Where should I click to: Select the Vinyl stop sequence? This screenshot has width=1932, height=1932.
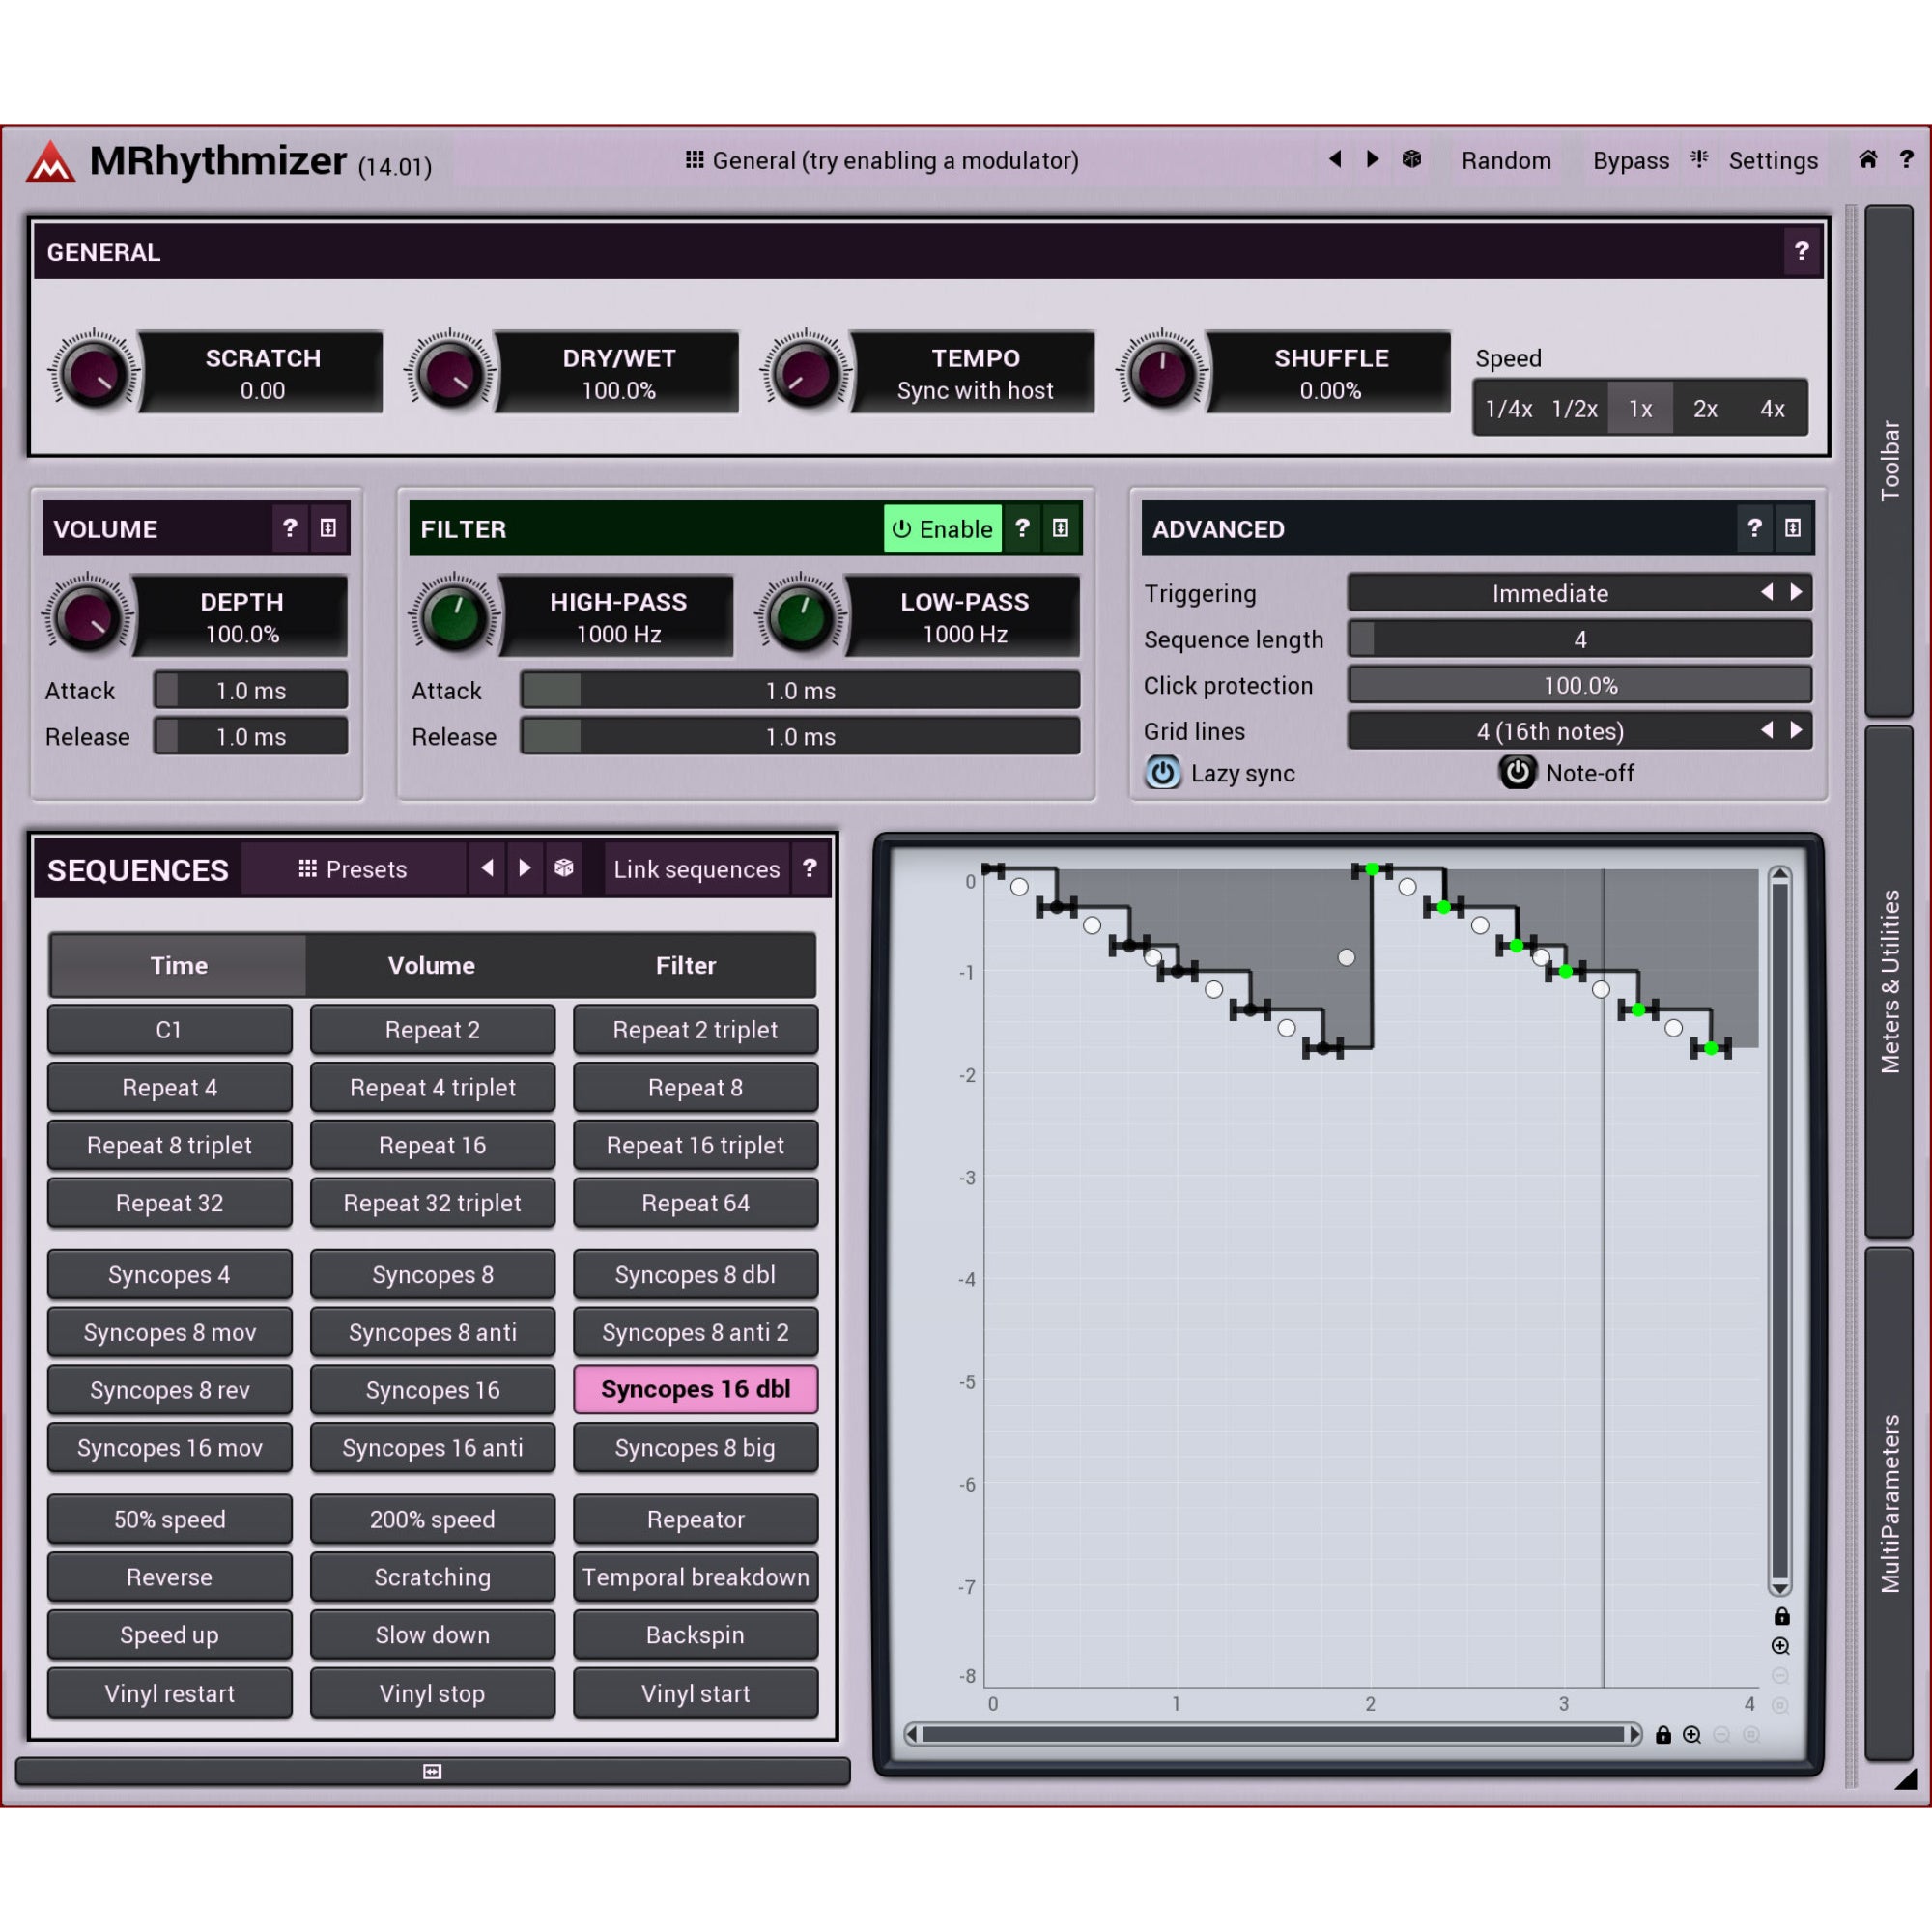pyautogui.click(x=432, y=1693)
